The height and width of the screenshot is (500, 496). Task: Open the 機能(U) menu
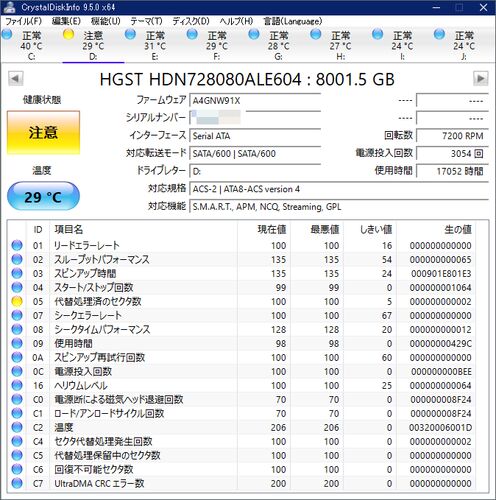(106, 21)
